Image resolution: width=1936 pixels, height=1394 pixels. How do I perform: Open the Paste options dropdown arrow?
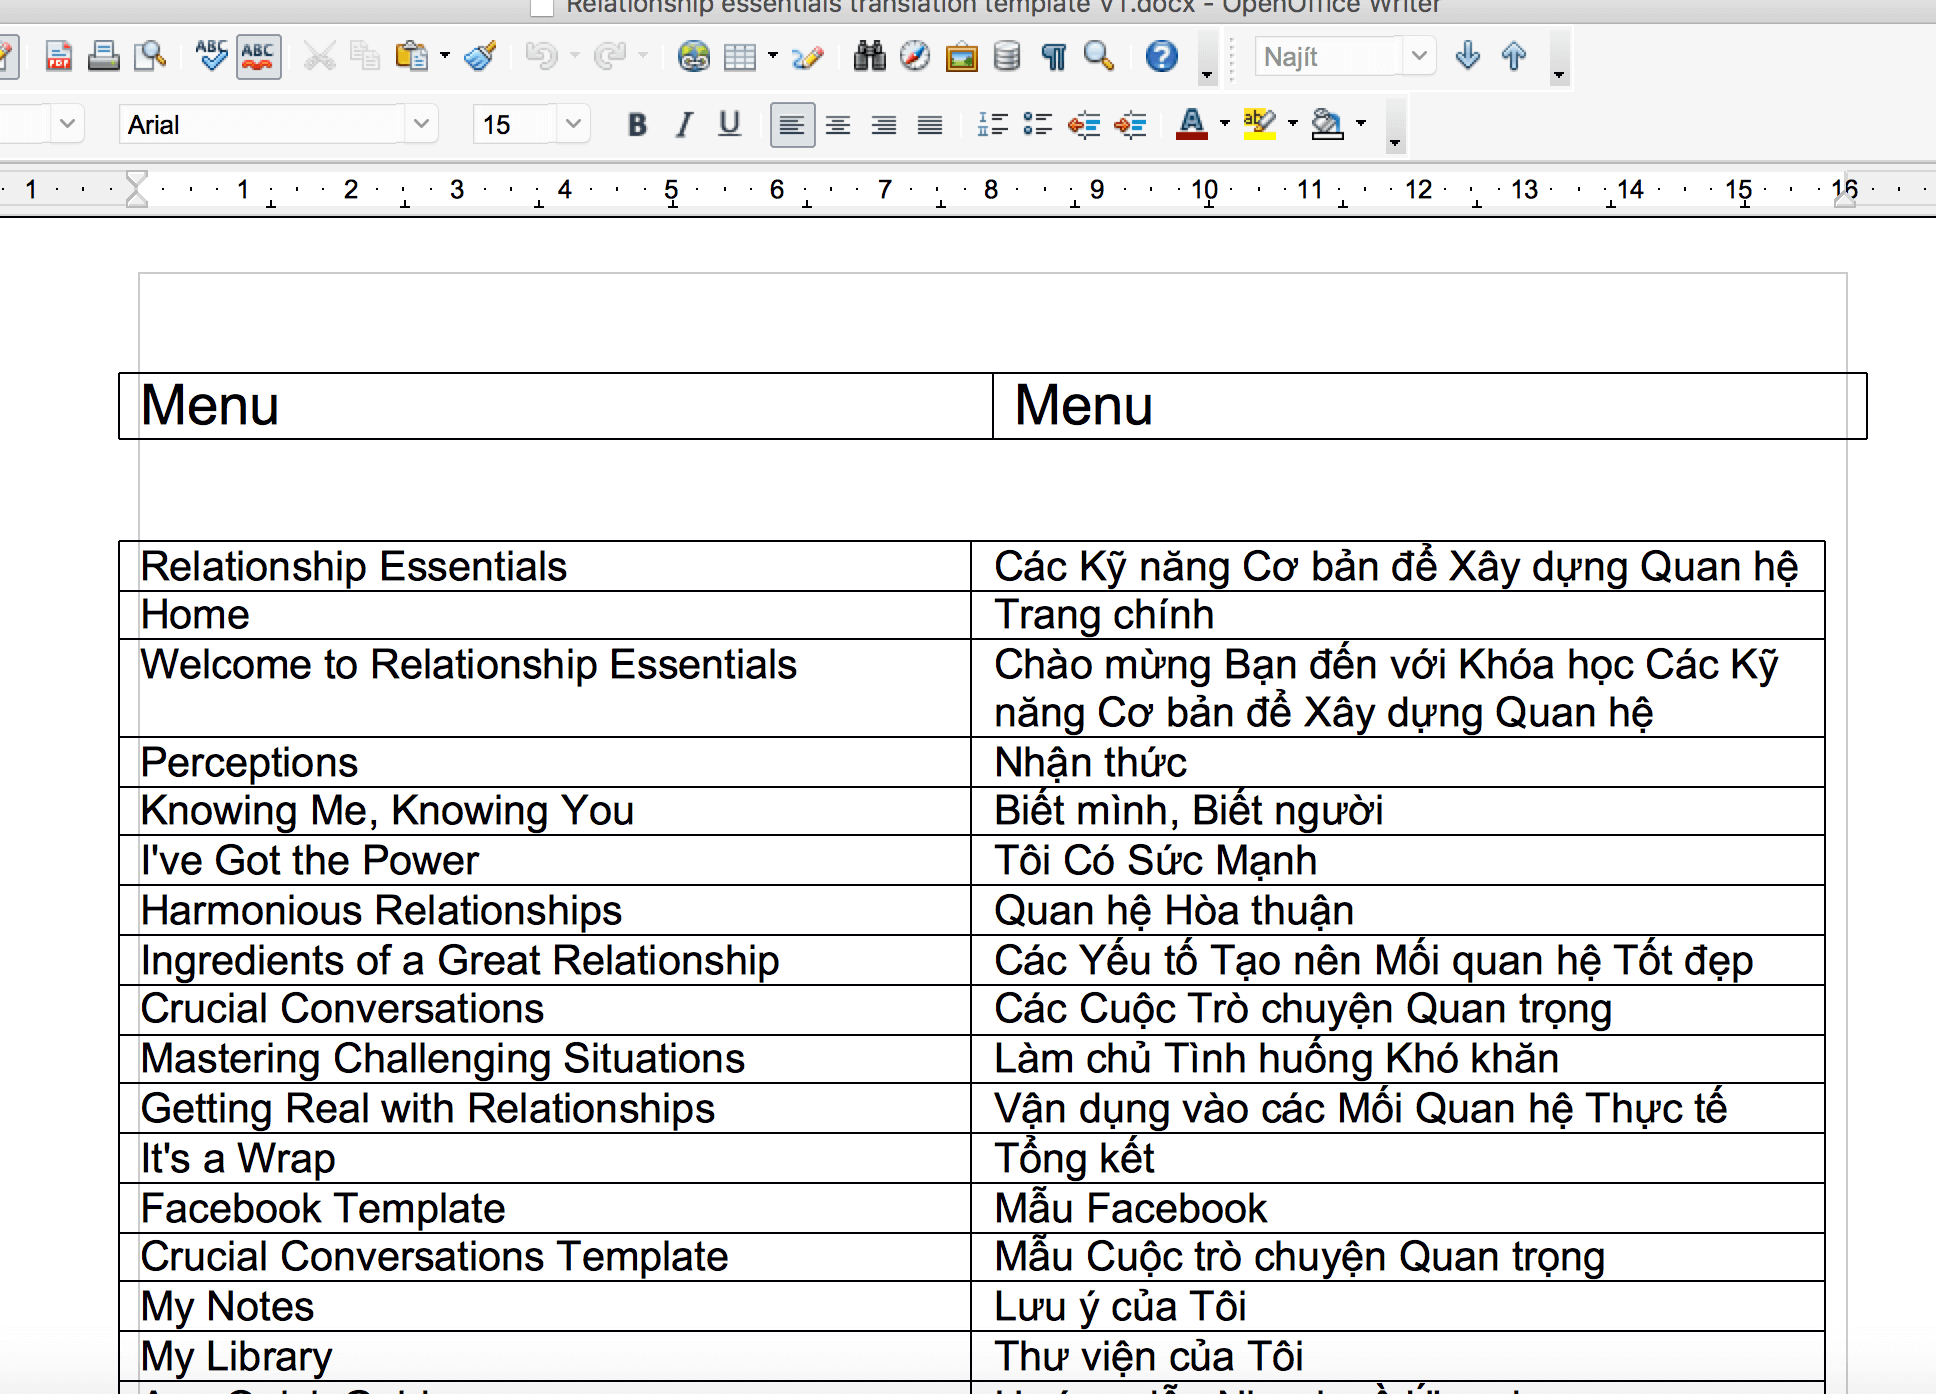tap(445, 57)
